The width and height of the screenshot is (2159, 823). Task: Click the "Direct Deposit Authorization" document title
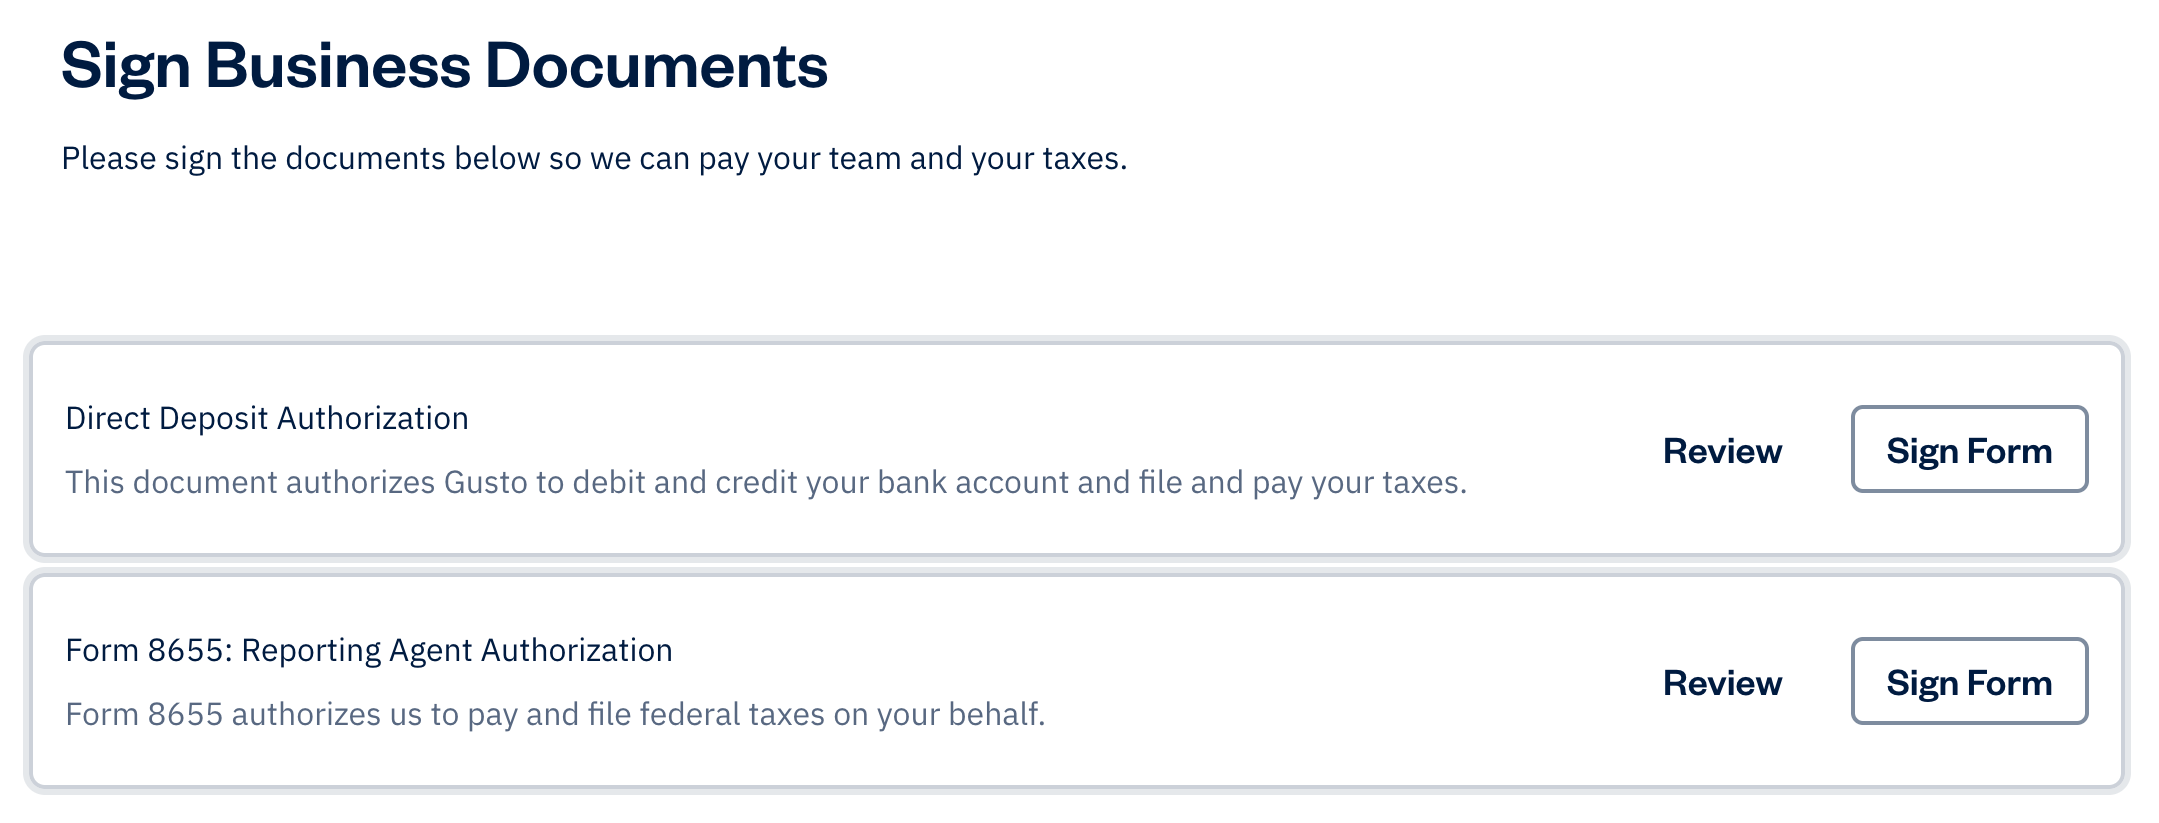click(267, 418)
